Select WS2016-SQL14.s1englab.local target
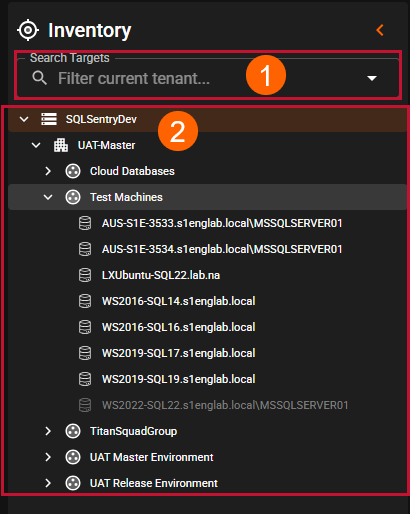The width and height of the screenshot is (410, 514). click(x=179, y=301)
